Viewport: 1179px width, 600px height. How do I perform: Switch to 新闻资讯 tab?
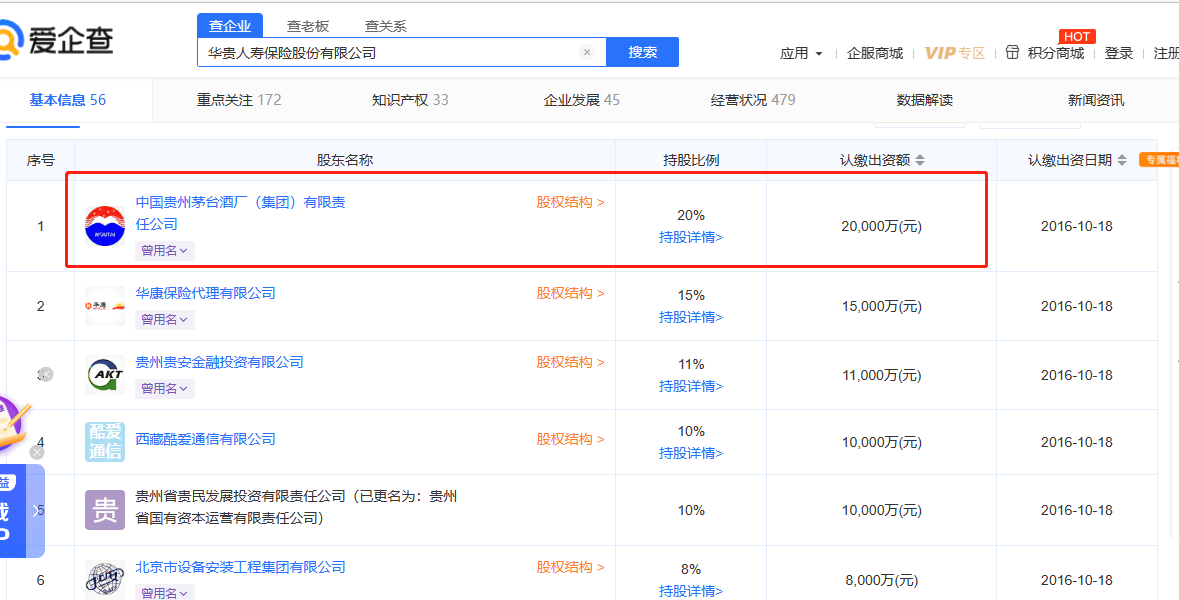(1096, 100)
